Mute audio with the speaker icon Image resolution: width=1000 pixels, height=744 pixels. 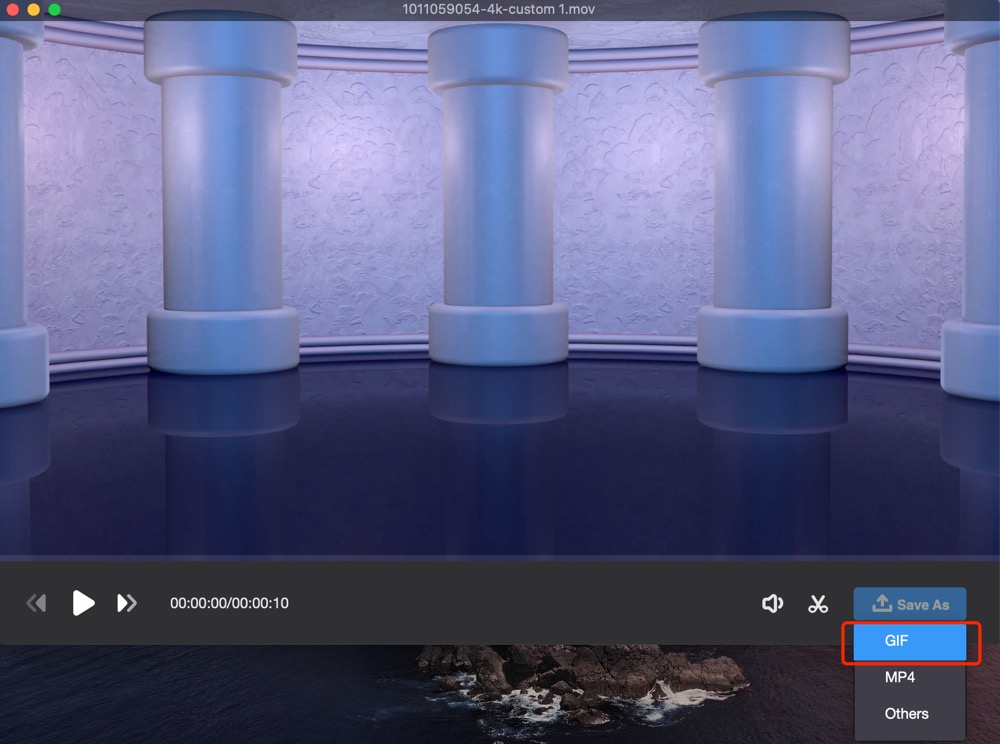coord(772,604)
